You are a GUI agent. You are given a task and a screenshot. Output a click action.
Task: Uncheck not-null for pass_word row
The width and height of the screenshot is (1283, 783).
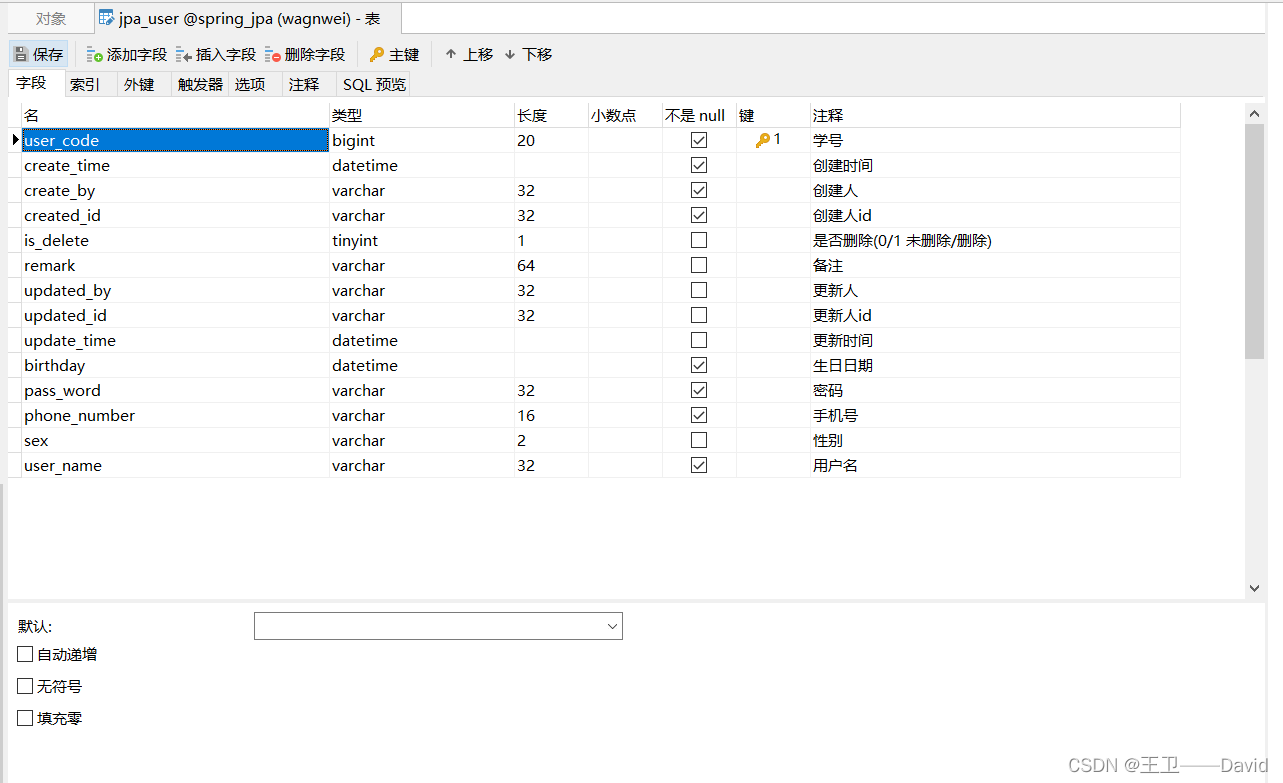point(699,390)
